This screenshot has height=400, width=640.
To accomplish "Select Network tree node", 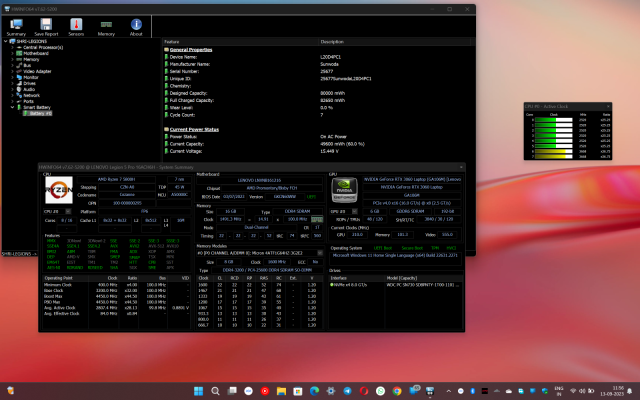I will pos(31,95).
